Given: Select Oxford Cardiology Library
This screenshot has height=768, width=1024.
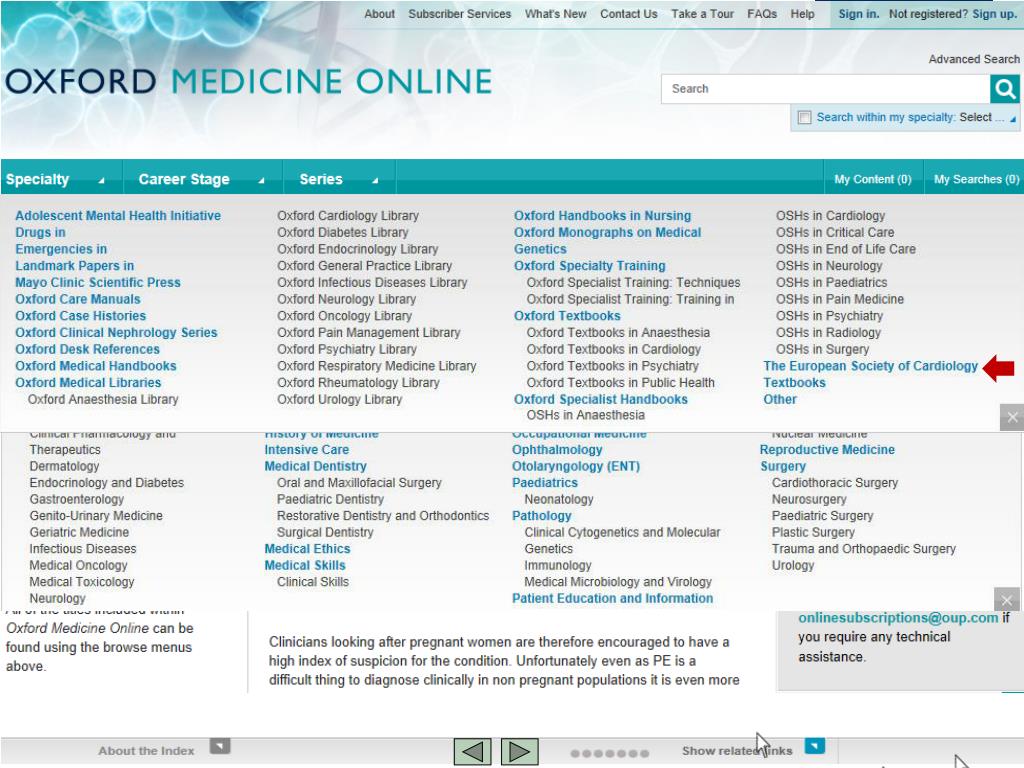Looking at the screenshot, I should (348, 216).
